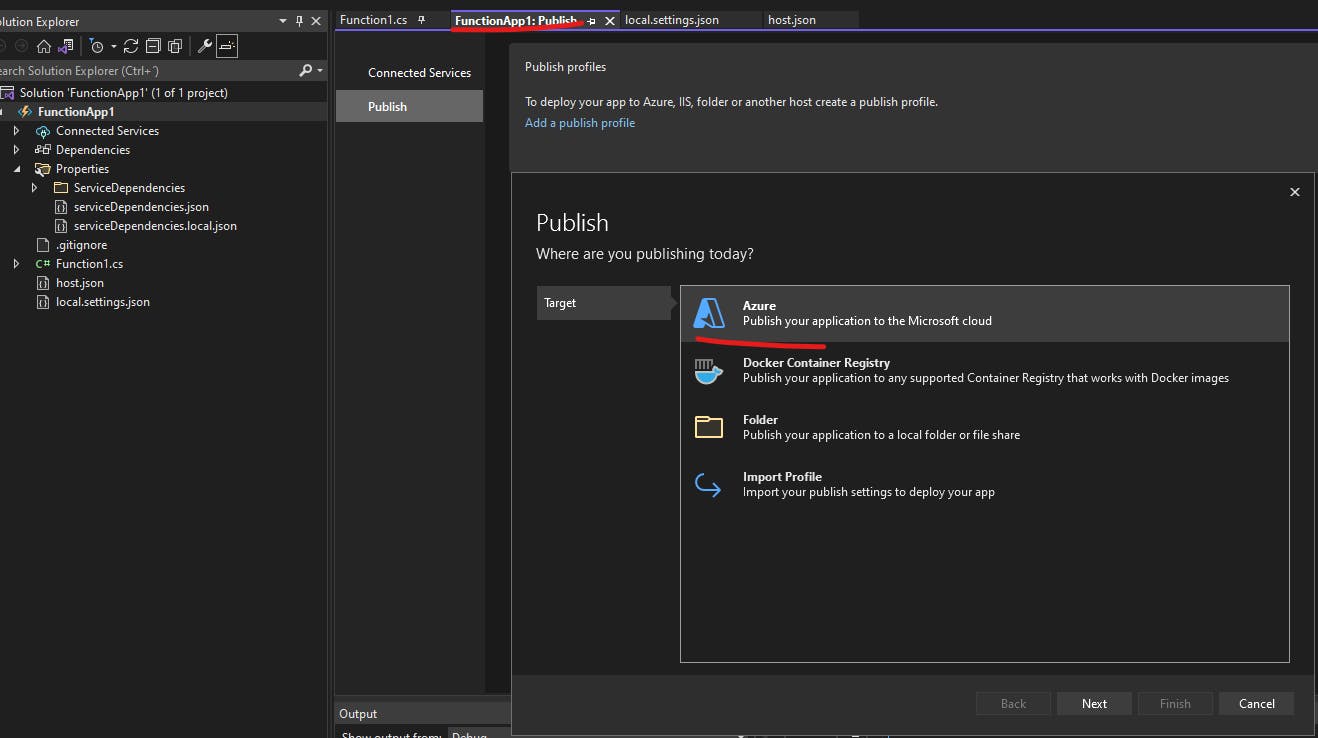The height and width of the screenshot is (738, 1318).
Task: Click the Next button
Action: (1094, 703)
